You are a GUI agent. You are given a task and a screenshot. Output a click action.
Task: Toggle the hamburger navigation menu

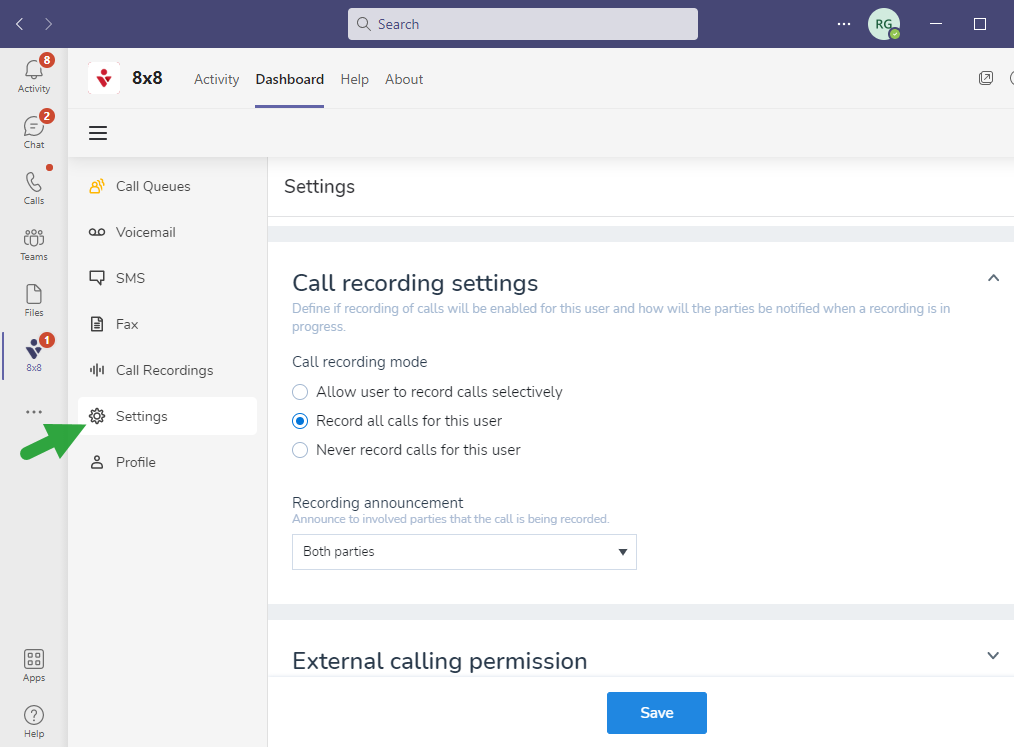click(x=98, y=133)
